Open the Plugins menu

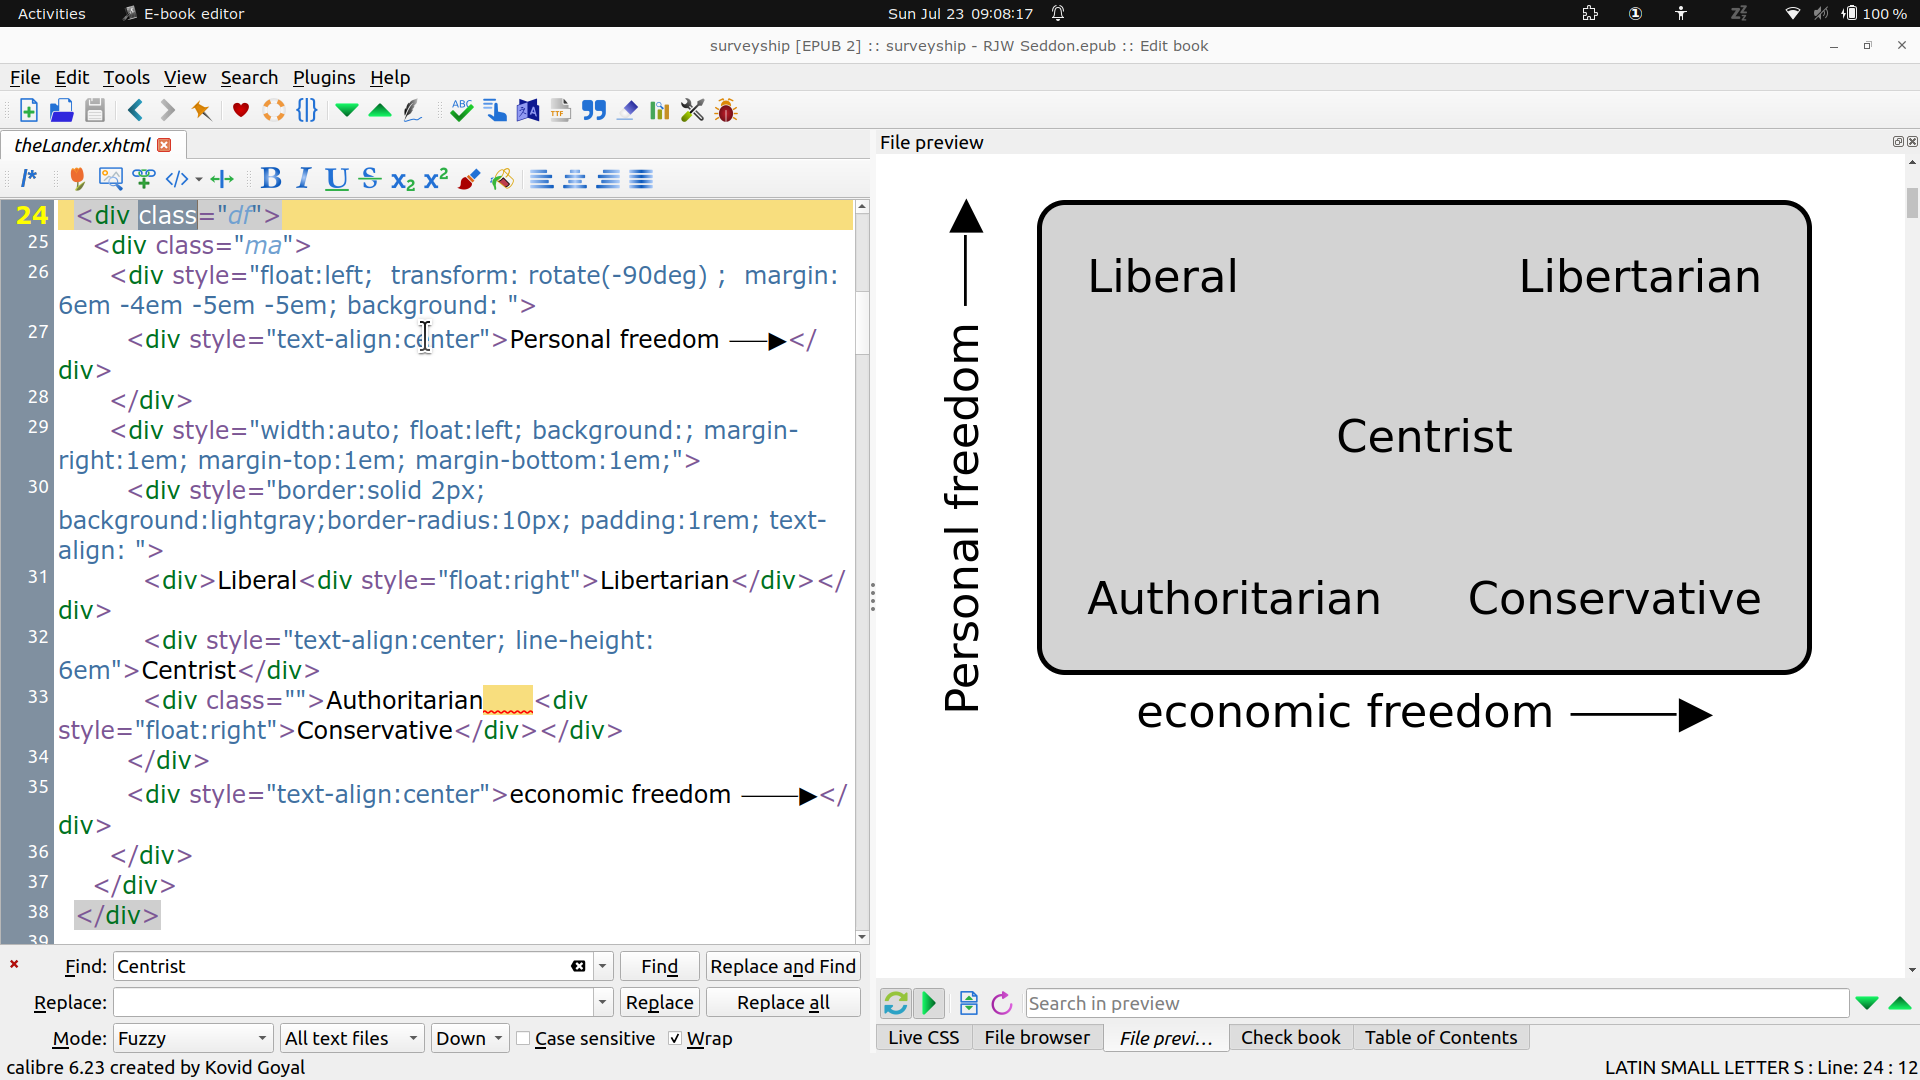pos(323,77)
